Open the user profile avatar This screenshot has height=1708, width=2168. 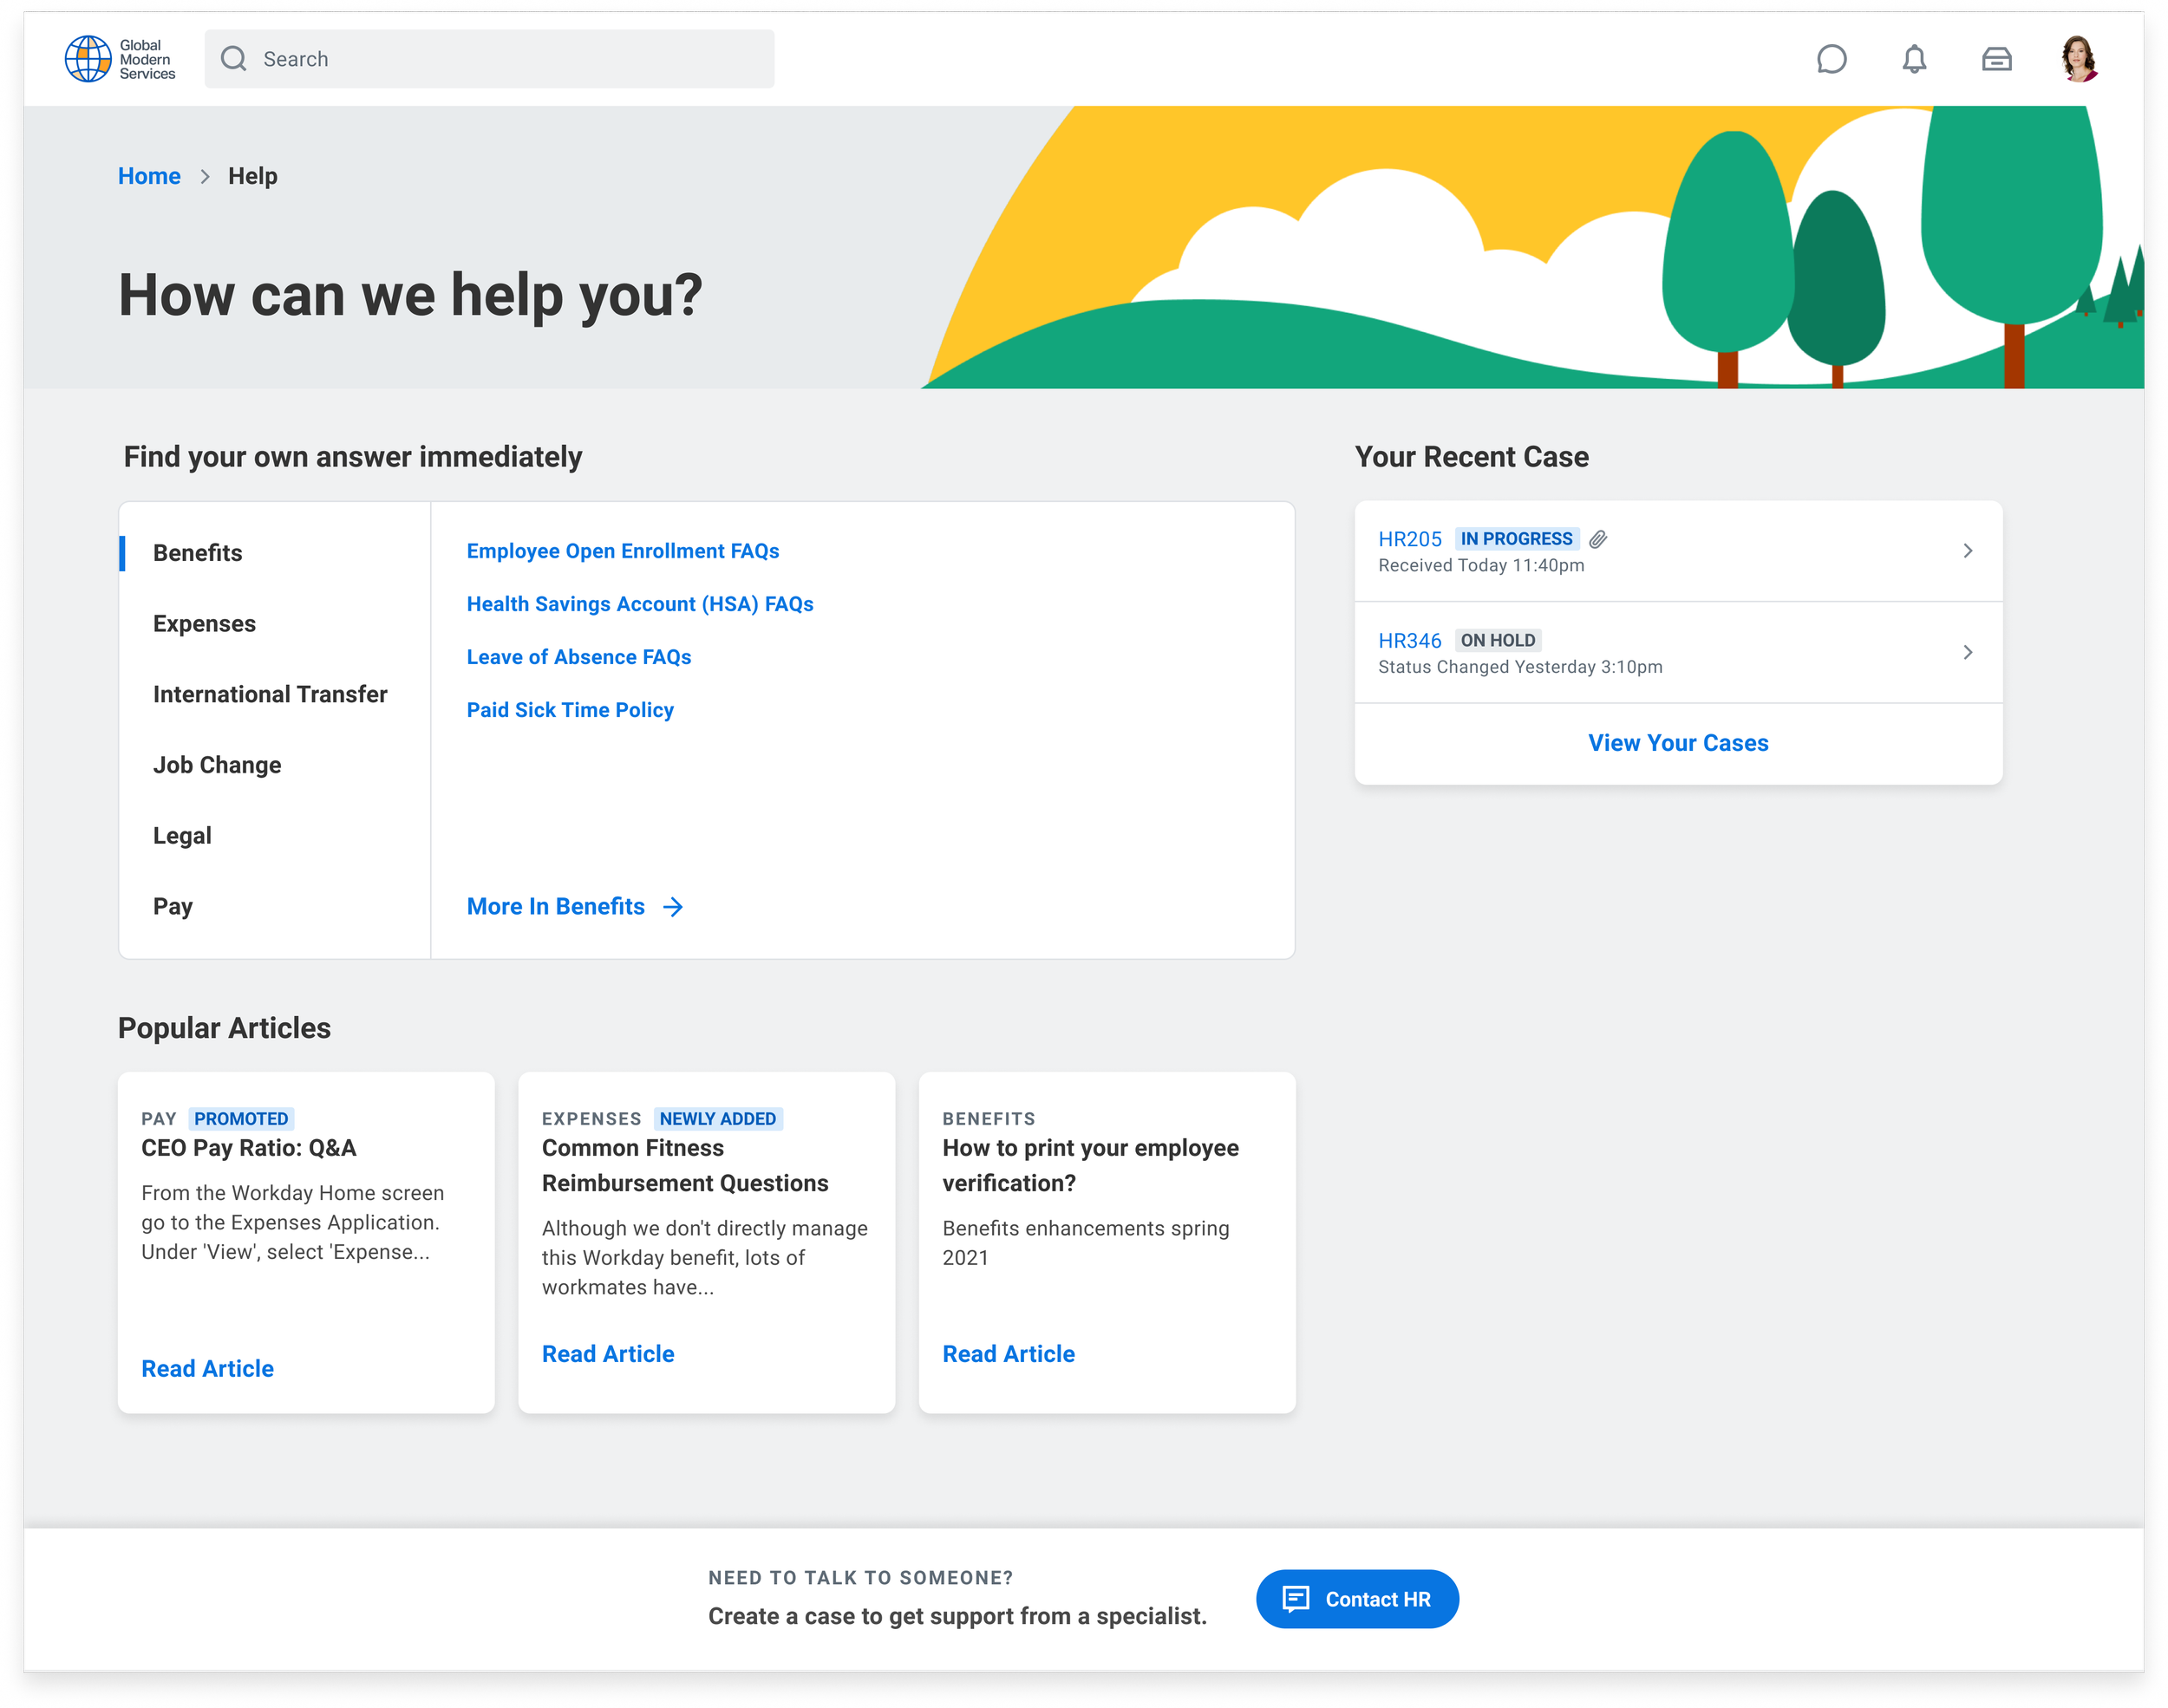pyautogui.click(x=2079, y=59)
